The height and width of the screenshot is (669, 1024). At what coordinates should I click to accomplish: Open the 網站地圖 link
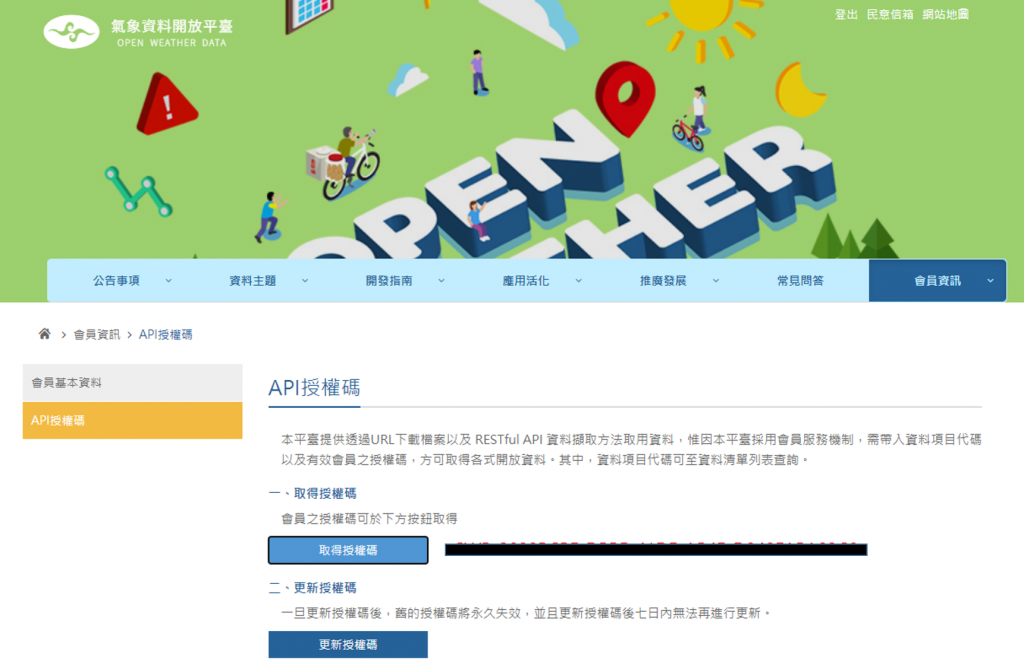[946, 14]
